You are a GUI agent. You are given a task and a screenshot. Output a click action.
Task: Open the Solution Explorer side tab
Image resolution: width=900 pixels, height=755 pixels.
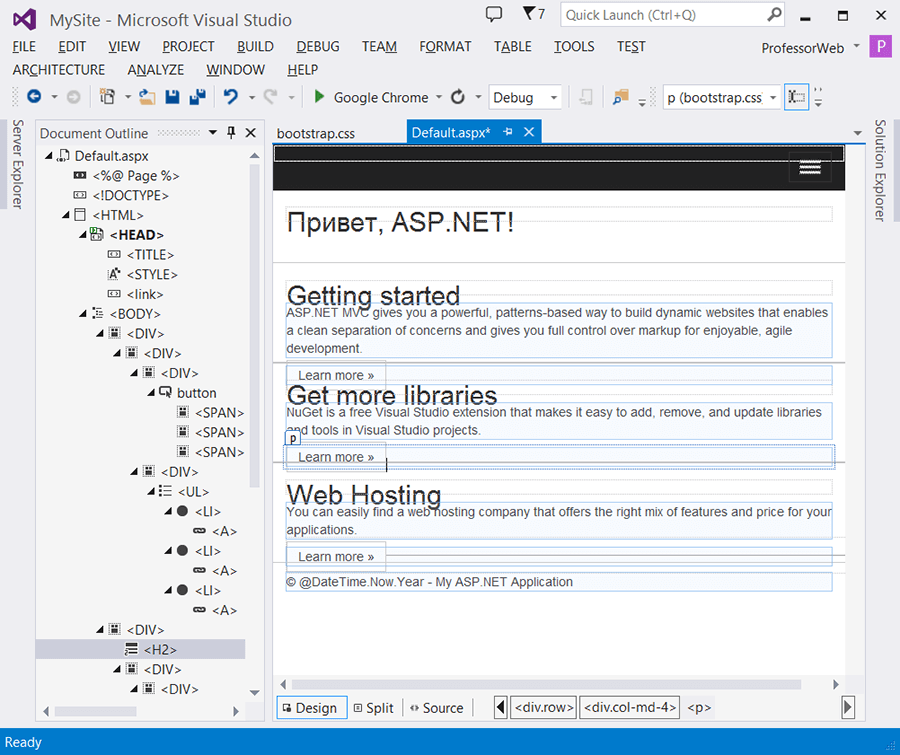(x=880, y=171)
